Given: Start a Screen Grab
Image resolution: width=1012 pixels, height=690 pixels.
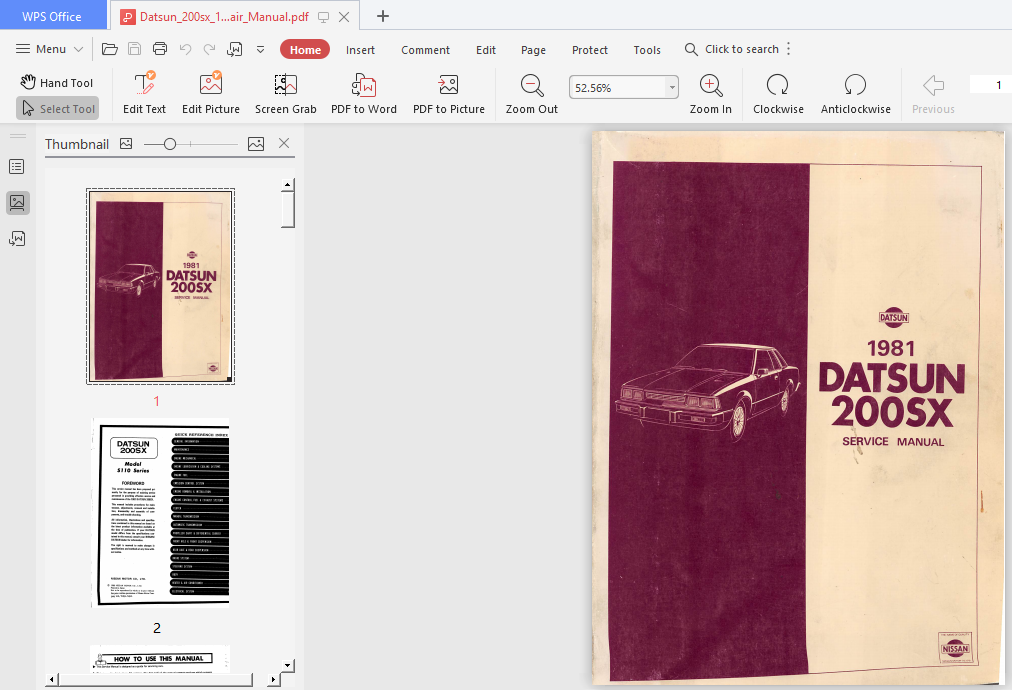Looking at the screenshot, I should (285, 93).
